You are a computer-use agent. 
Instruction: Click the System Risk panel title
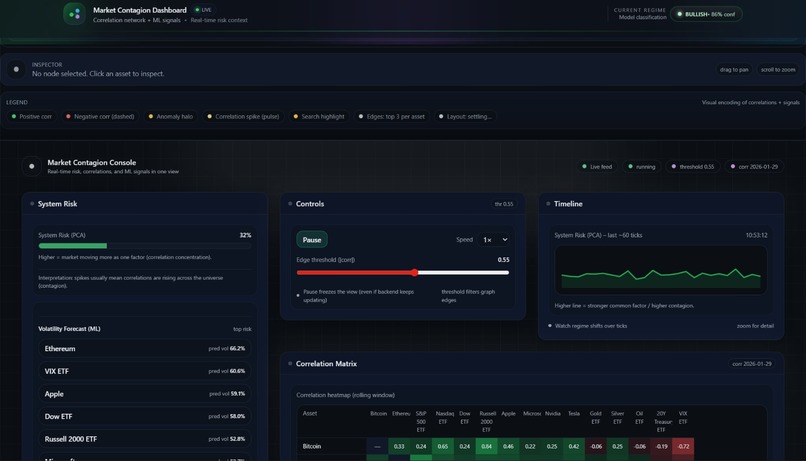click(x=57, y=204)
